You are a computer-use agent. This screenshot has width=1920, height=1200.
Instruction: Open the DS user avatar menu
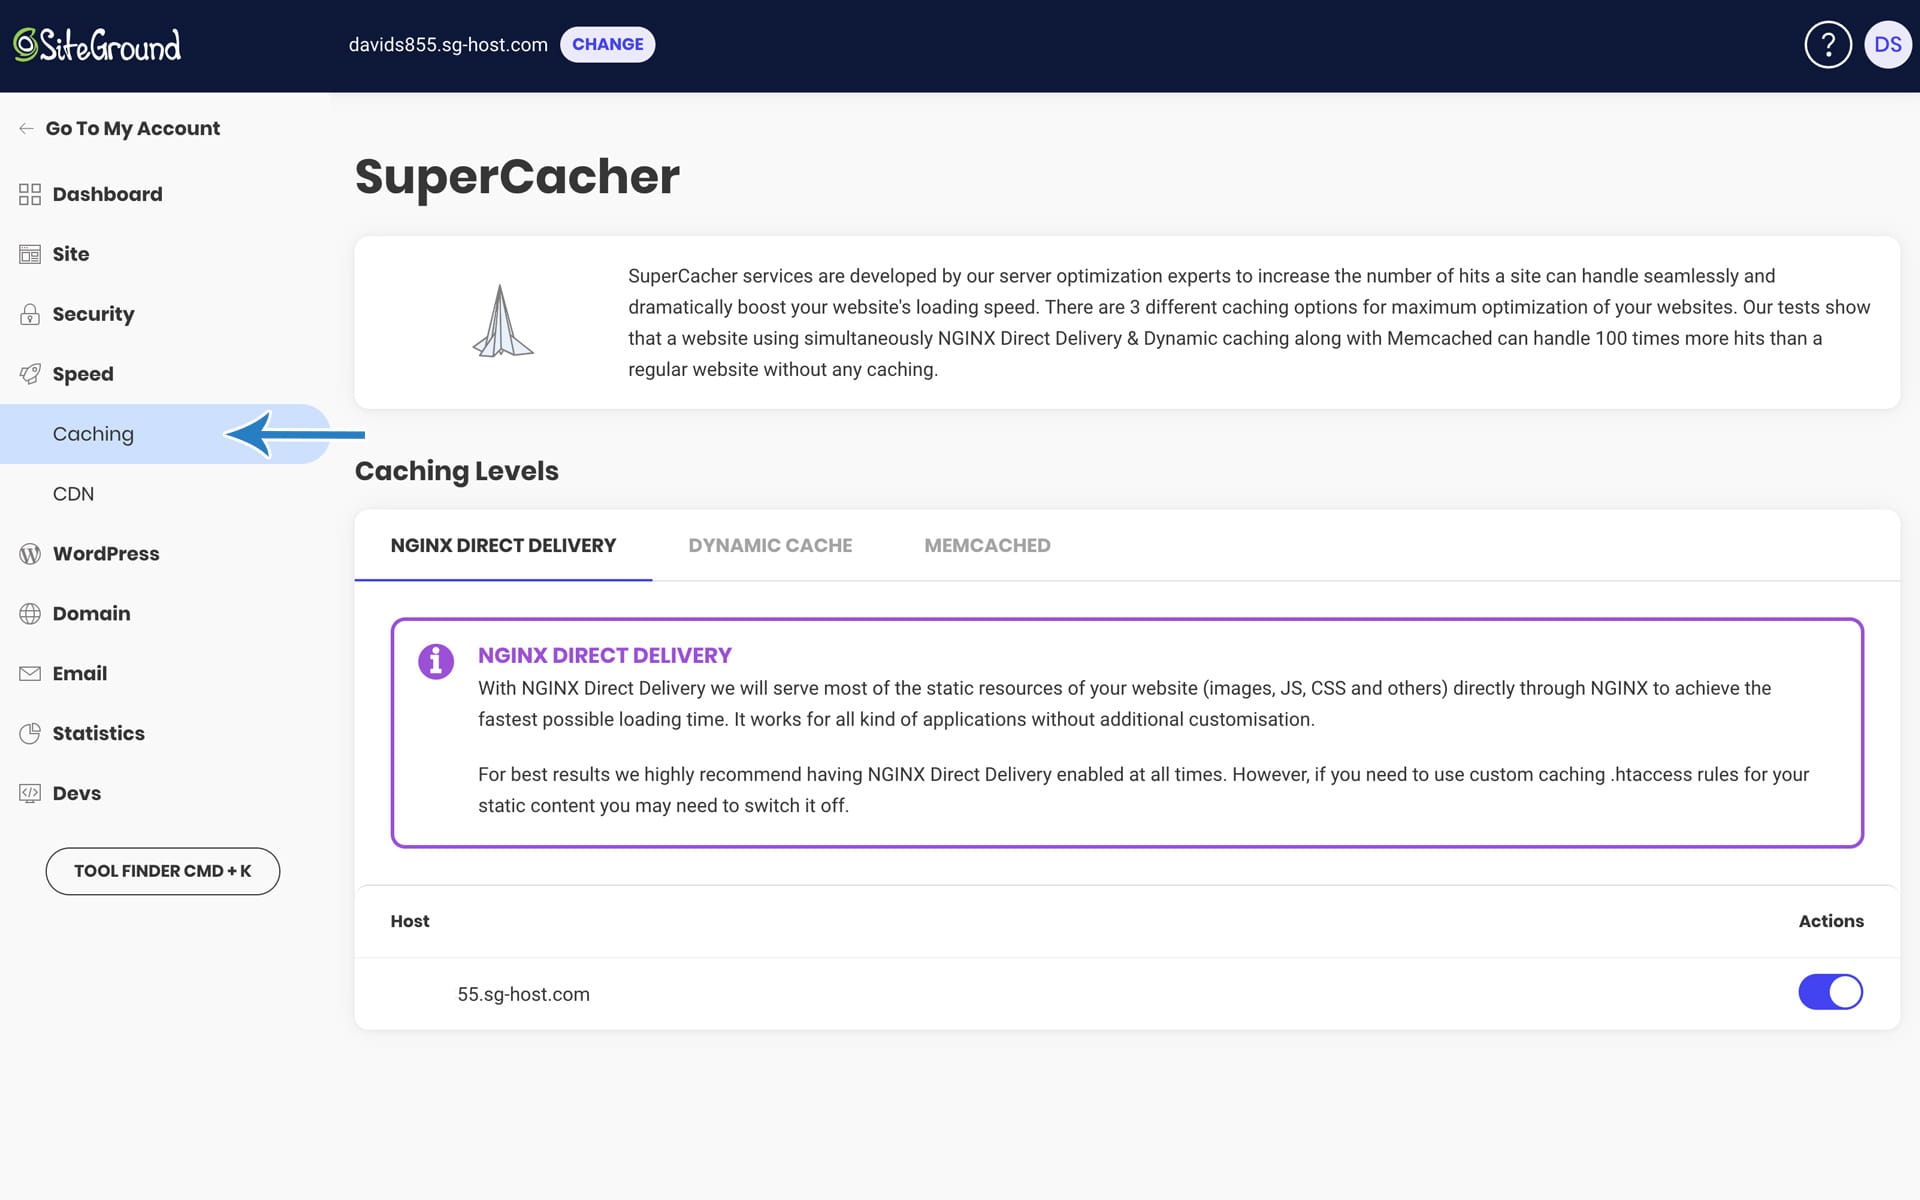pos(1887,45)
